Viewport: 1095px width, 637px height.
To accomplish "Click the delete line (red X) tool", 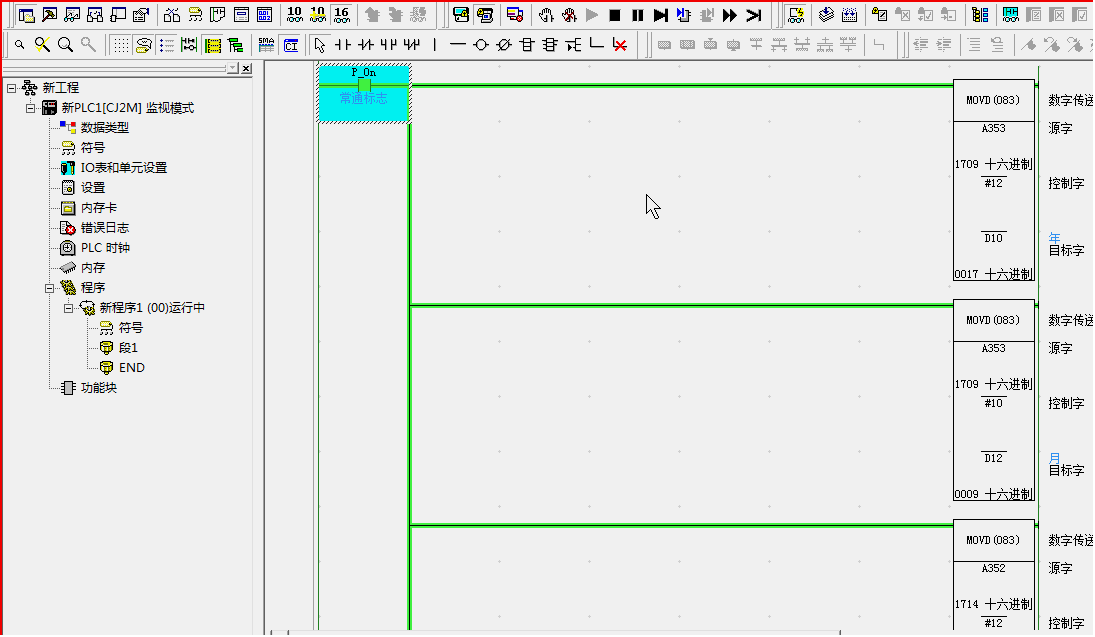I will click(x=620, y=45).
